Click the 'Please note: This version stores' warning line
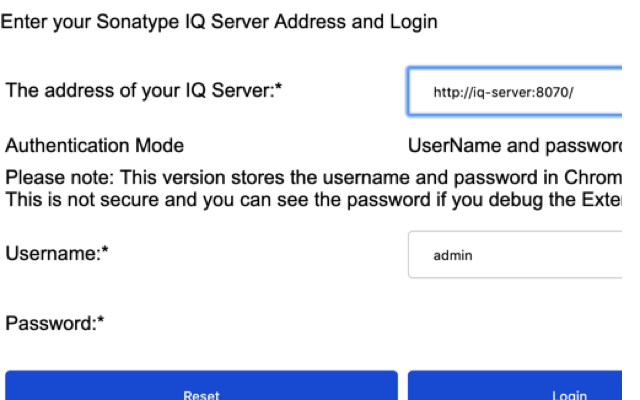The image size is (640, 400). 313,178
